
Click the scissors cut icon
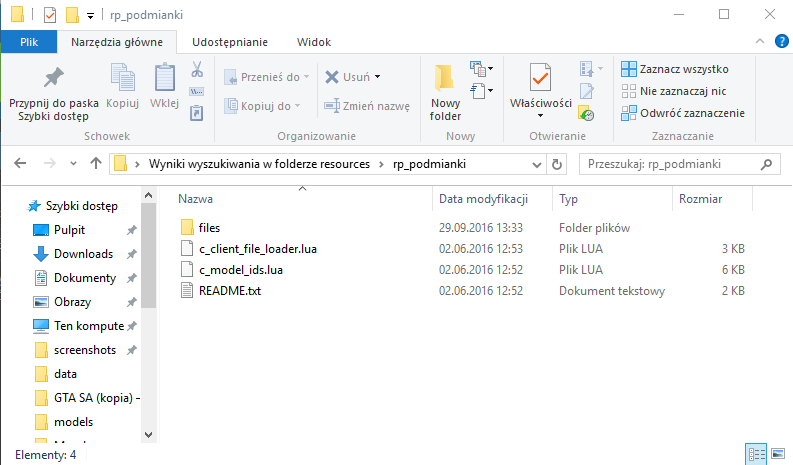click(x=197, y=69)
